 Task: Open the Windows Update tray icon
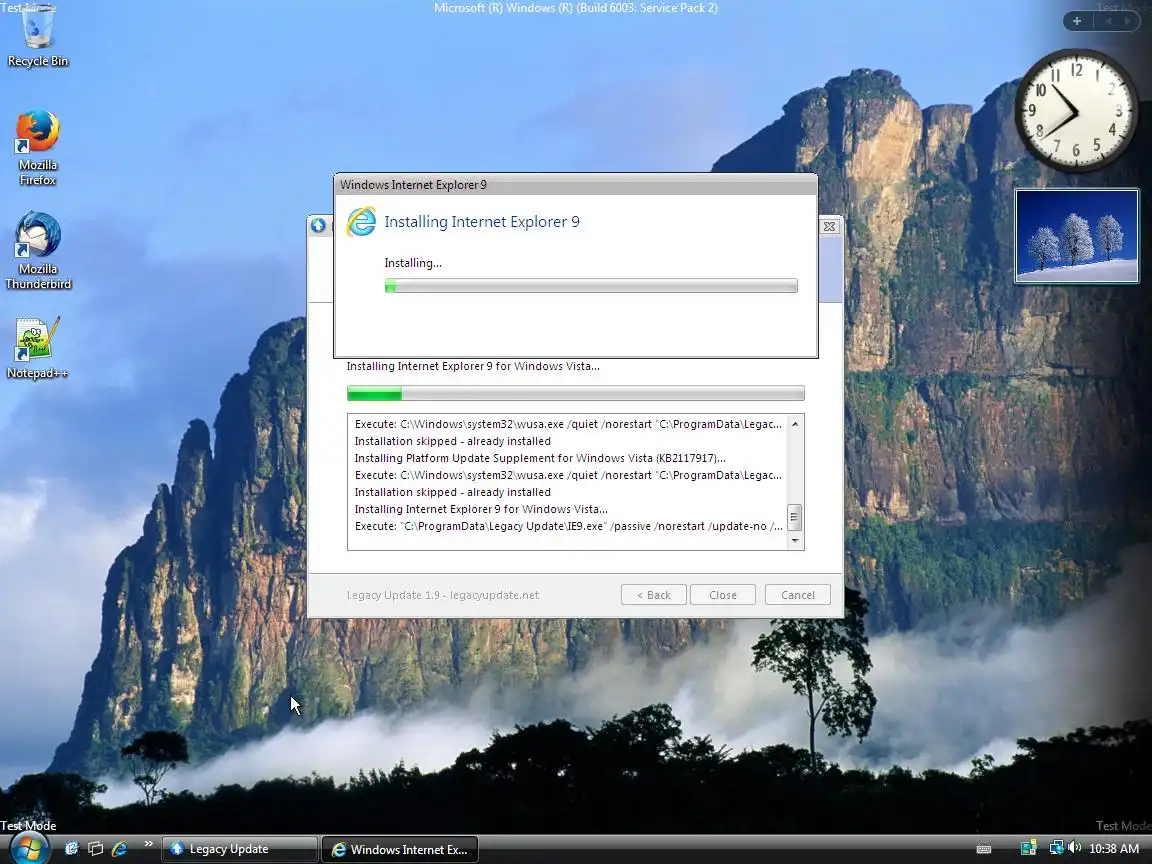coord(1029,849)
